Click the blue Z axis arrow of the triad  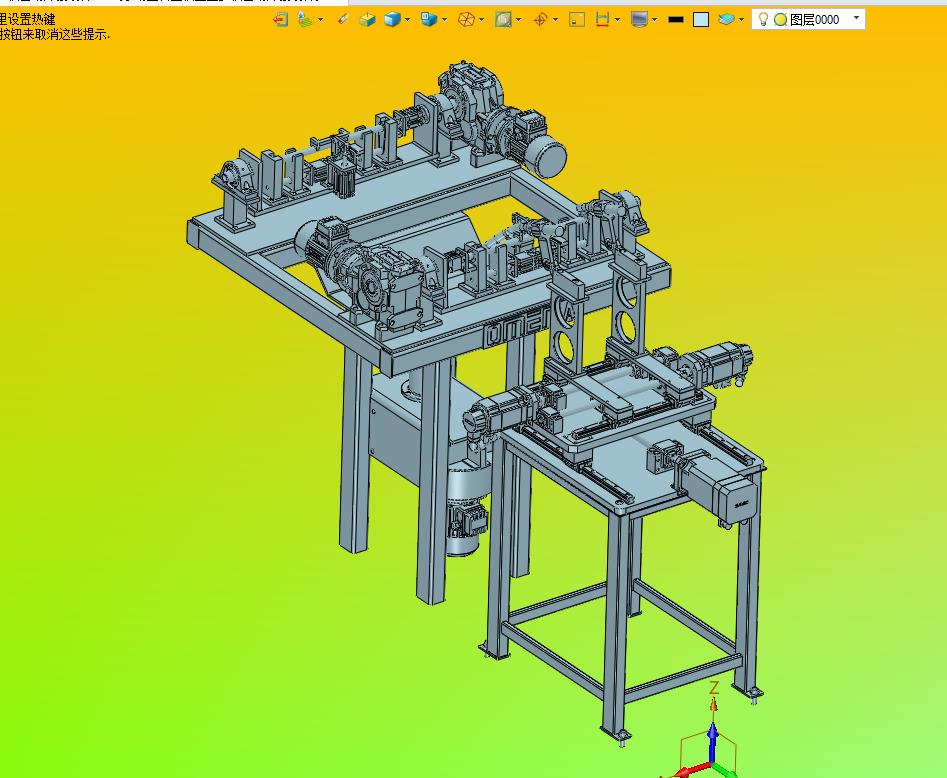pos(713,741)
